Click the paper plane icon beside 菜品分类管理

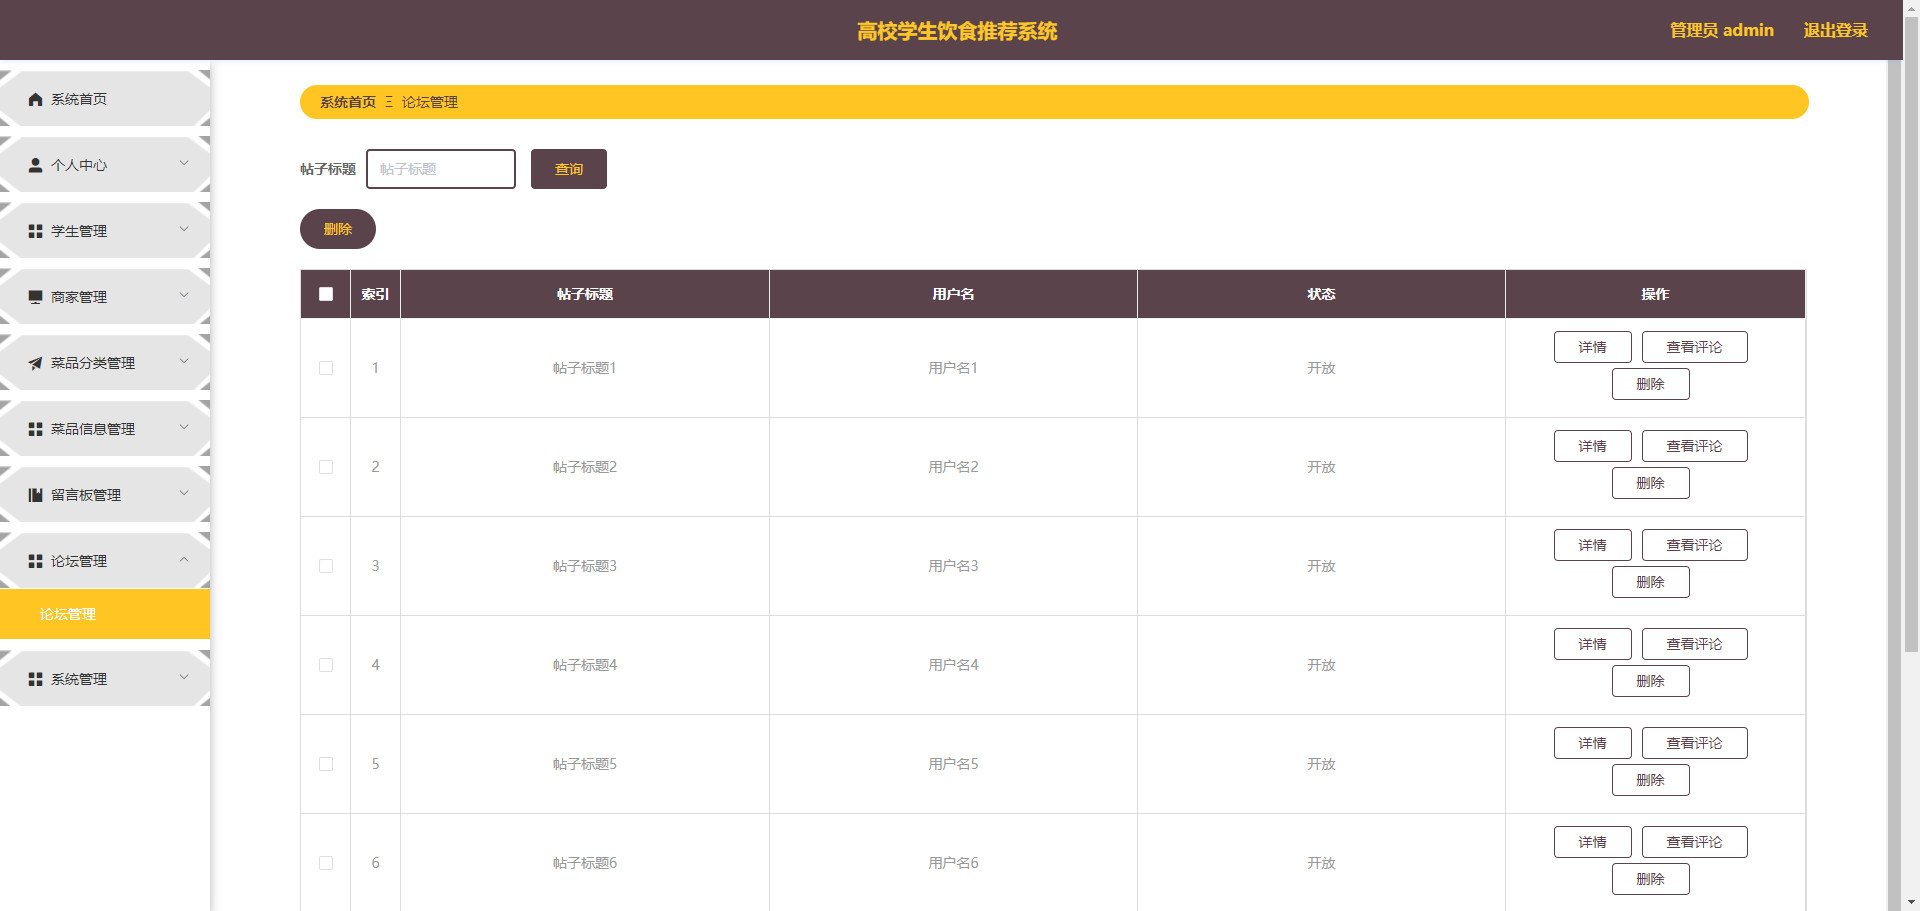[x=36, y=363]
